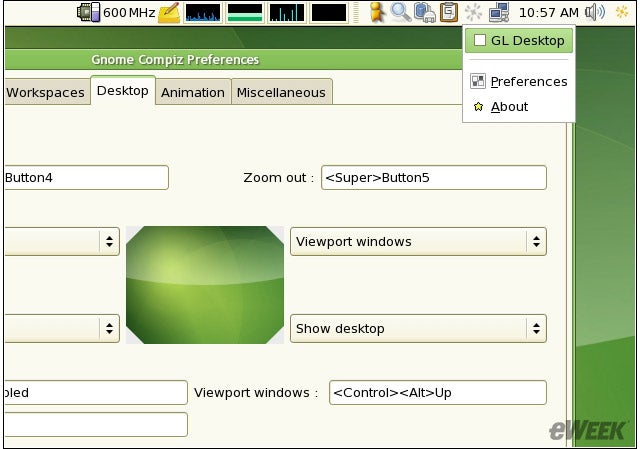
Task: Click the memory usage graph applet
Action: pos(244,13)
